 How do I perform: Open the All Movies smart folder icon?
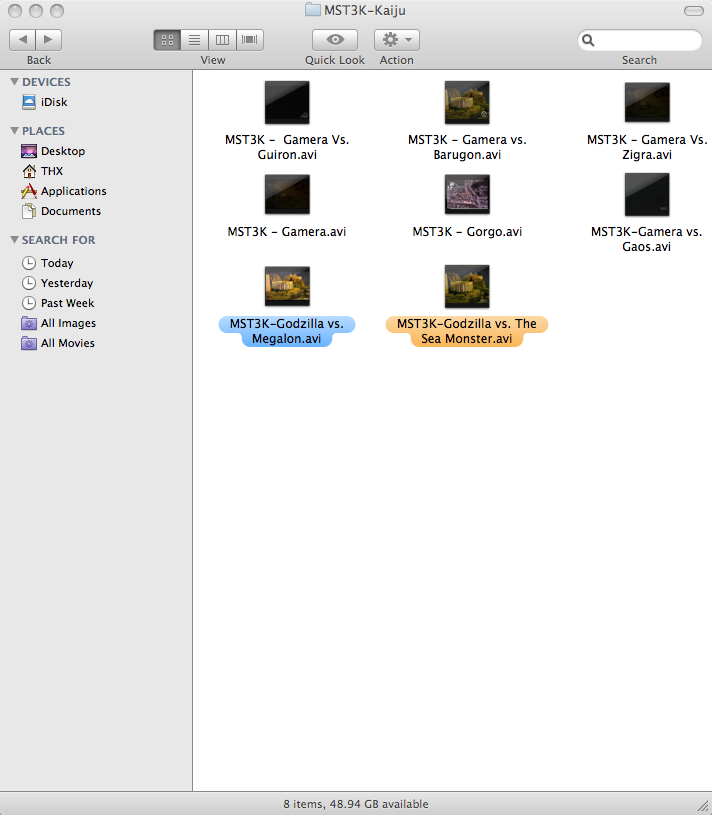pos(29,343)
